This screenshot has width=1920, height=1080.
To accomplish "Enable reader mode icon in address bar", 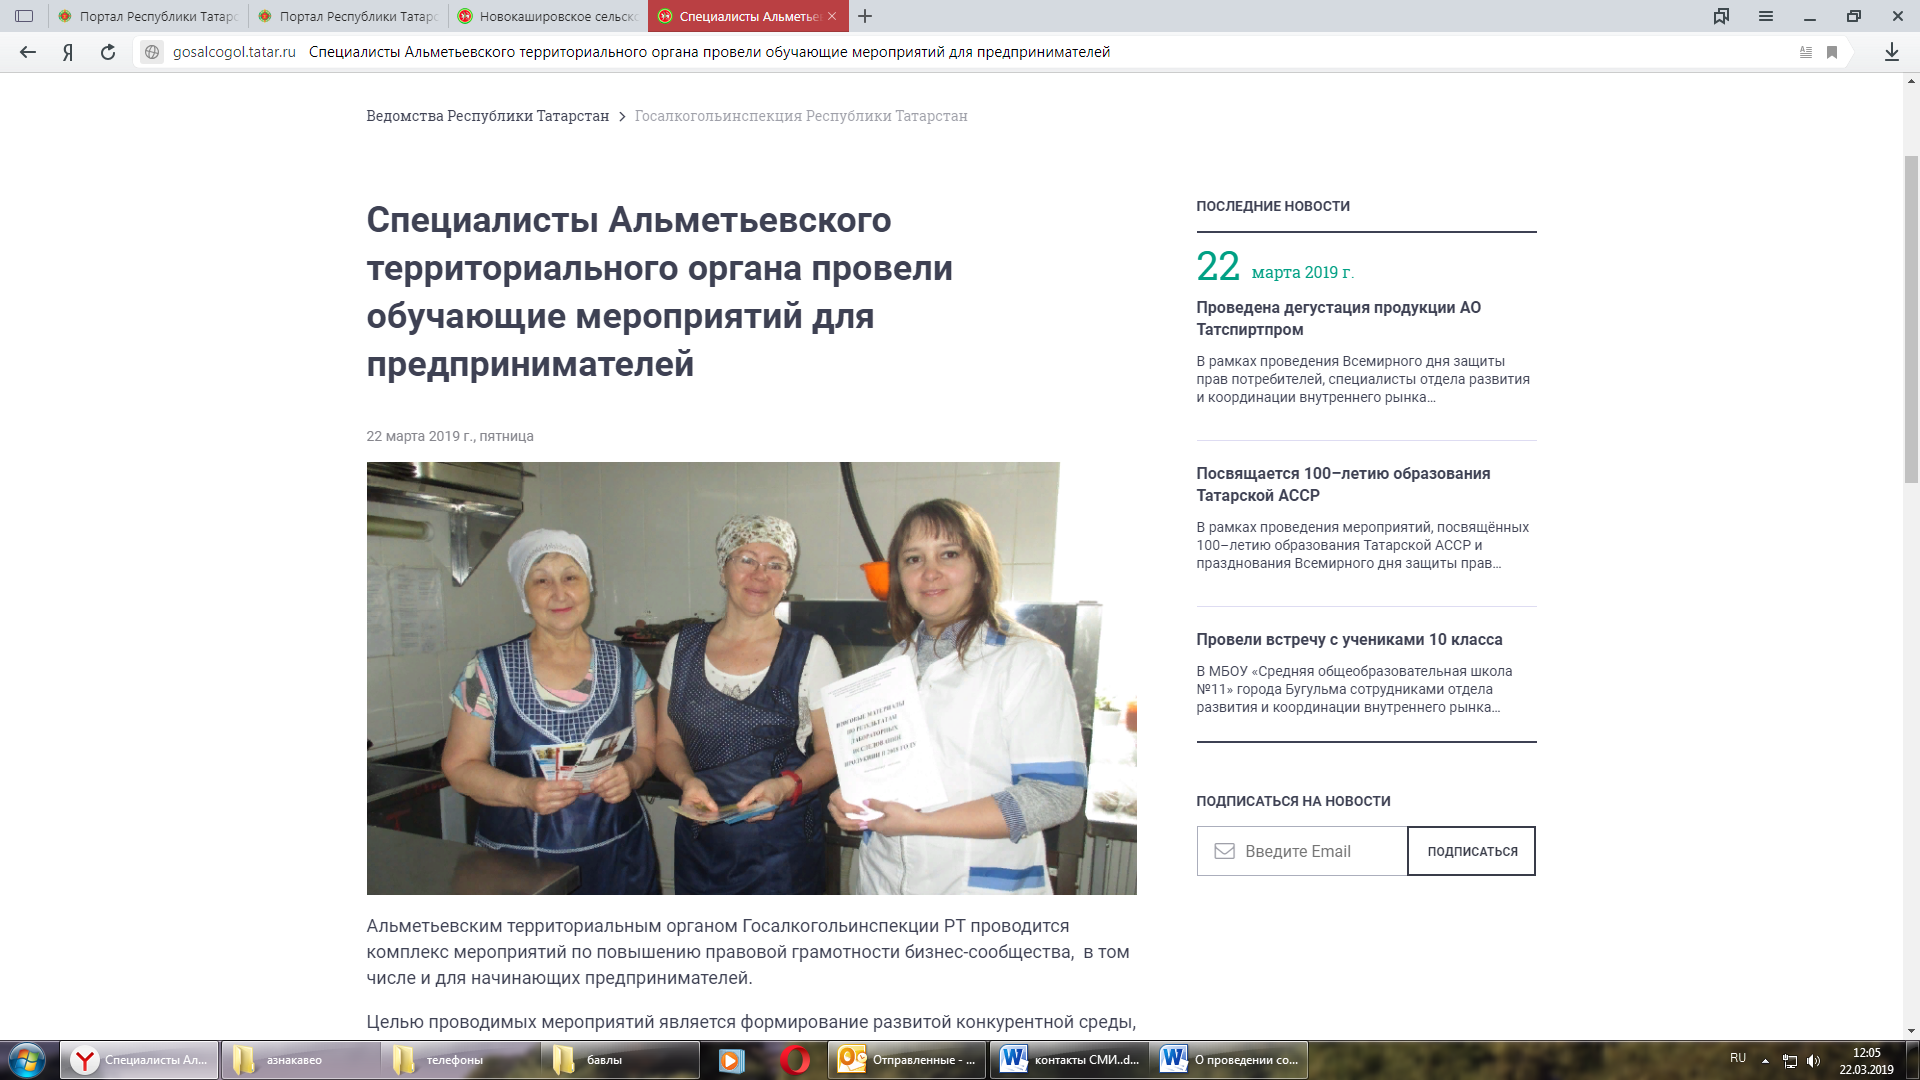I will [1806, 52].
